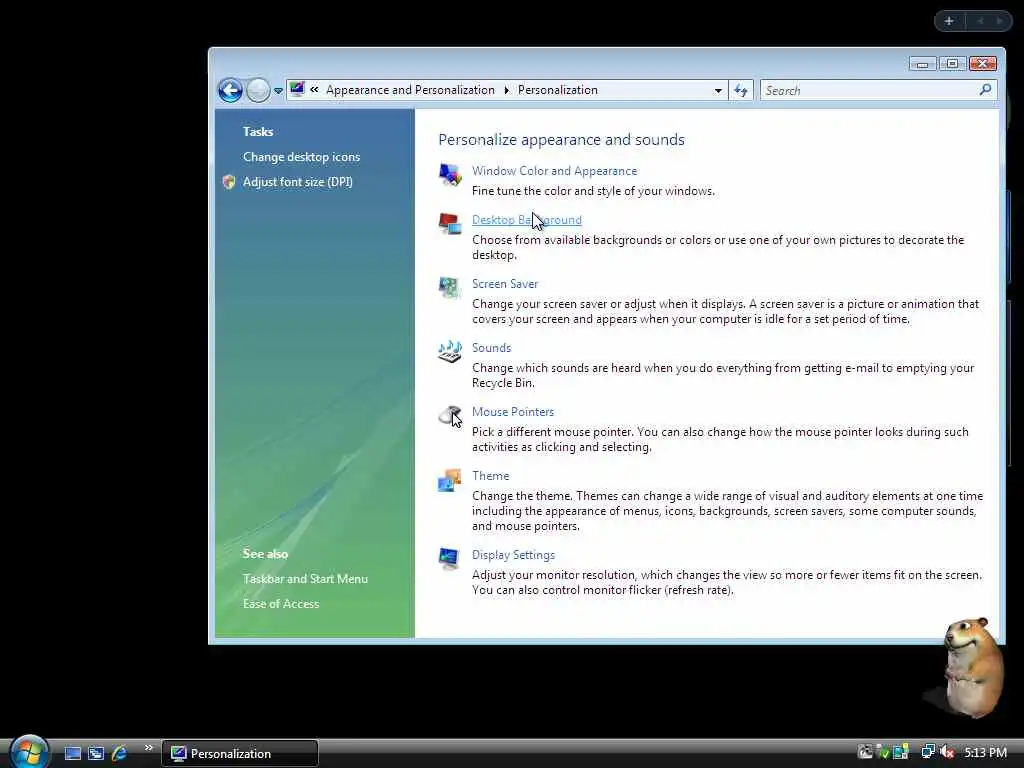Viewport: 1024px width, 768px height.
Task: Click the Display Settings monitor icon
Action: point(450,559)
